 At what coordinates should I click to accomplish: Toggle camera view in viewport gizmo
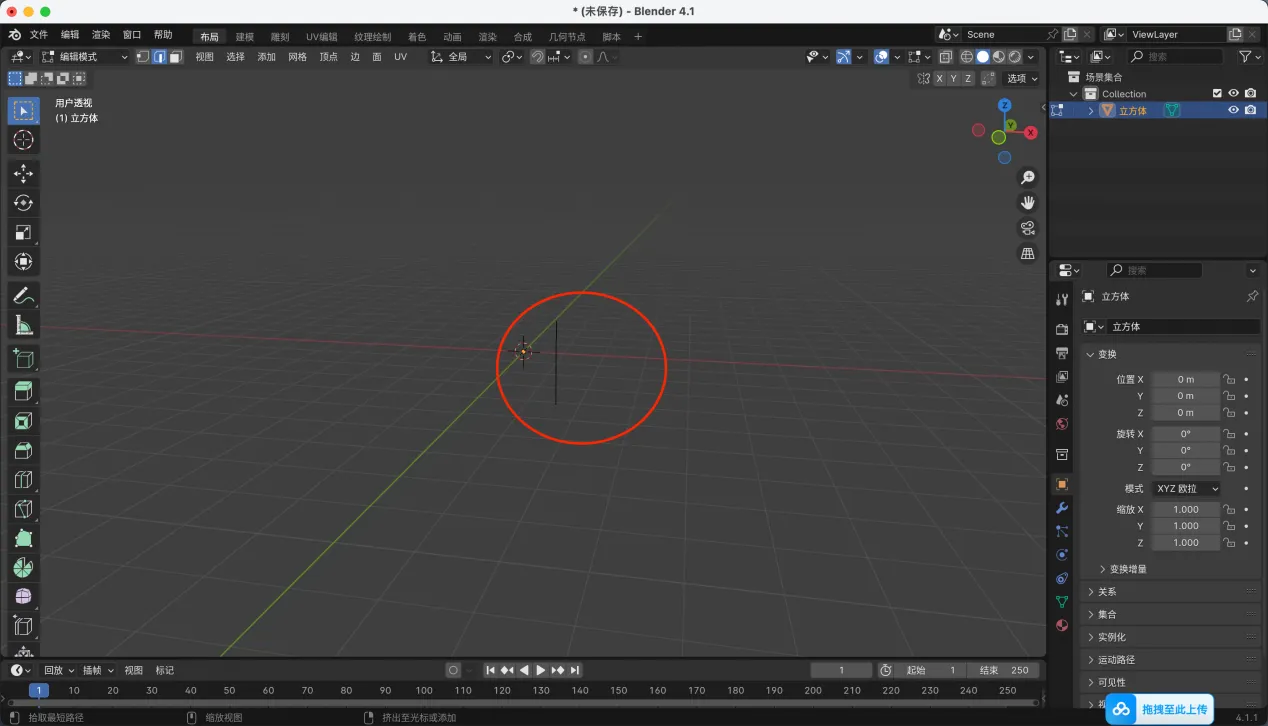click(x=1027, y=228)
